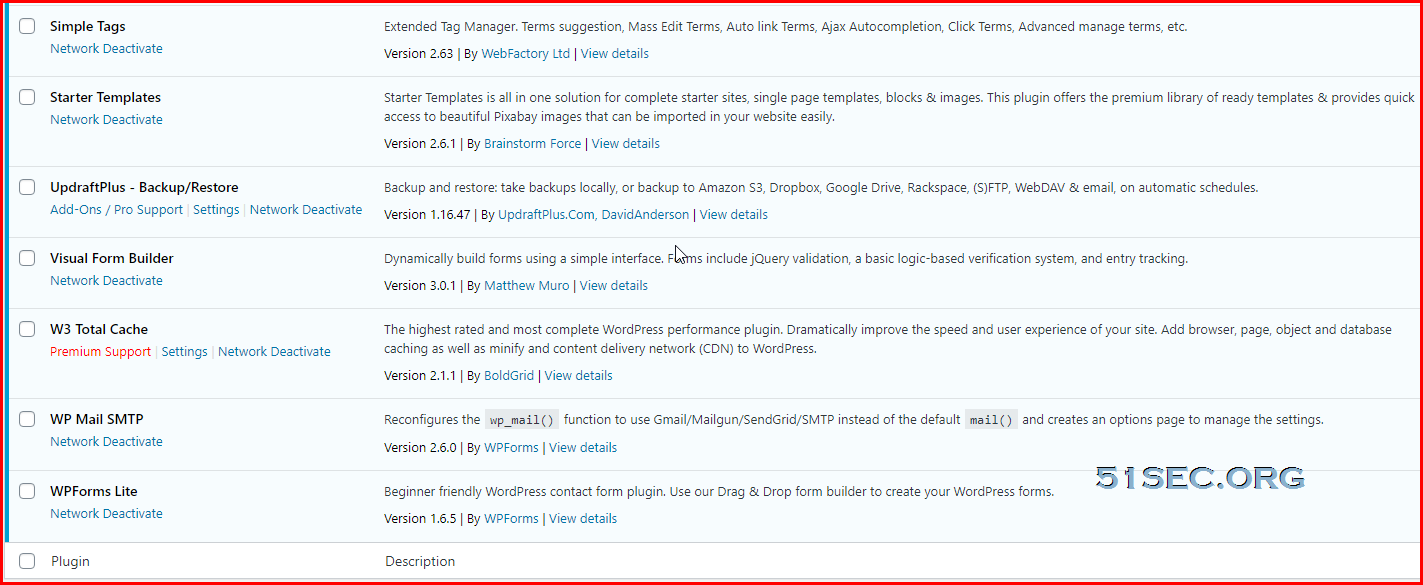Screen dimensions: 1423x585
Task: Network Deactivate UpdraftPlus plugin
Action: click(x=306, y=209)
